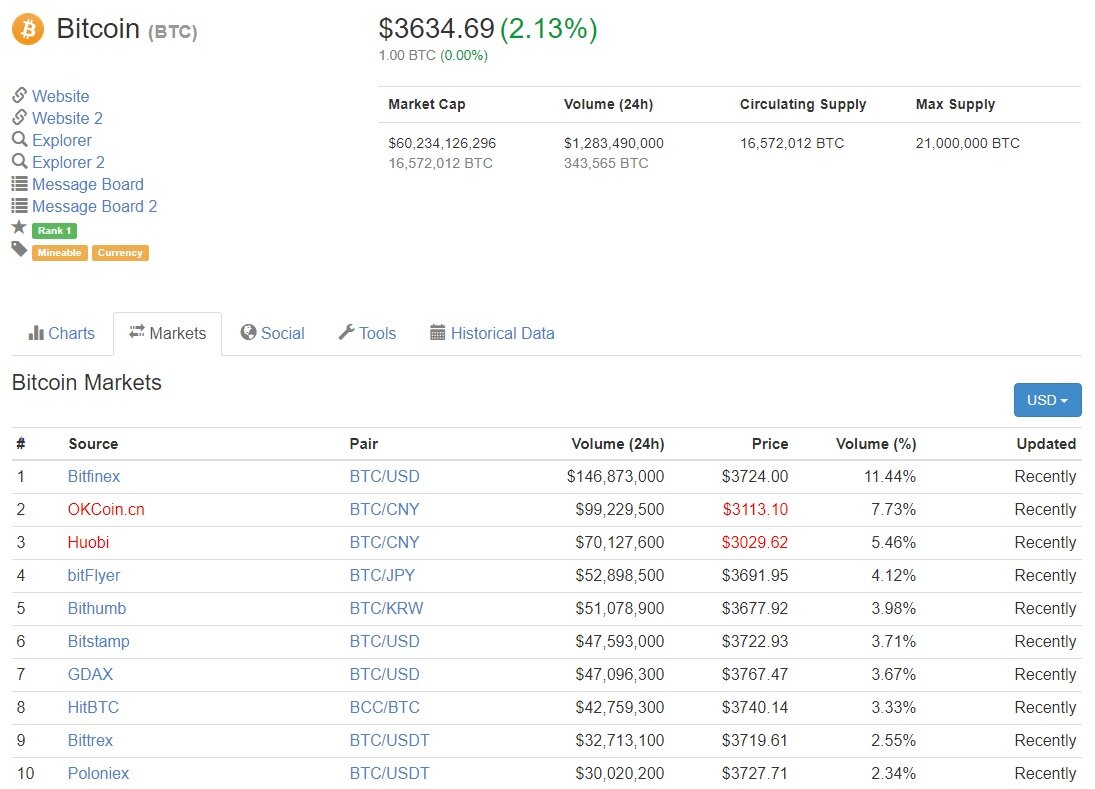Open the HitBTC exchange link
The height and width of the screenshot is (789, 1095).
coord(93,707)
